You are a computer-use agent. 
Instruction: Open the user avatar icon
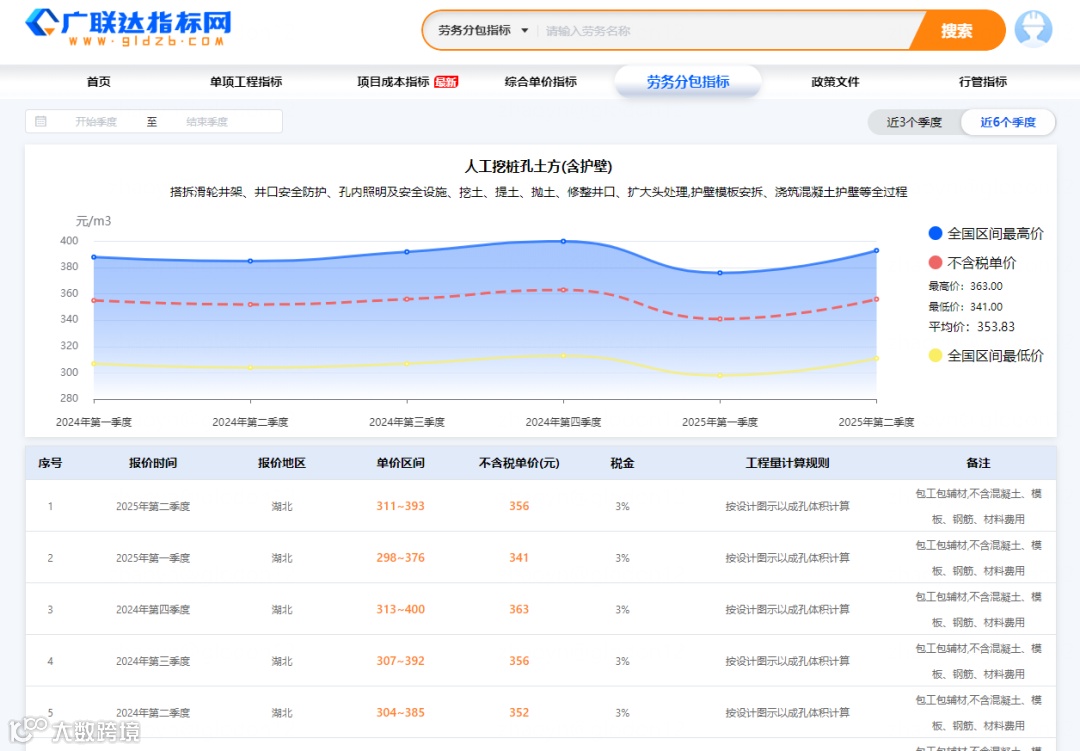click(x=1033, y=30)
